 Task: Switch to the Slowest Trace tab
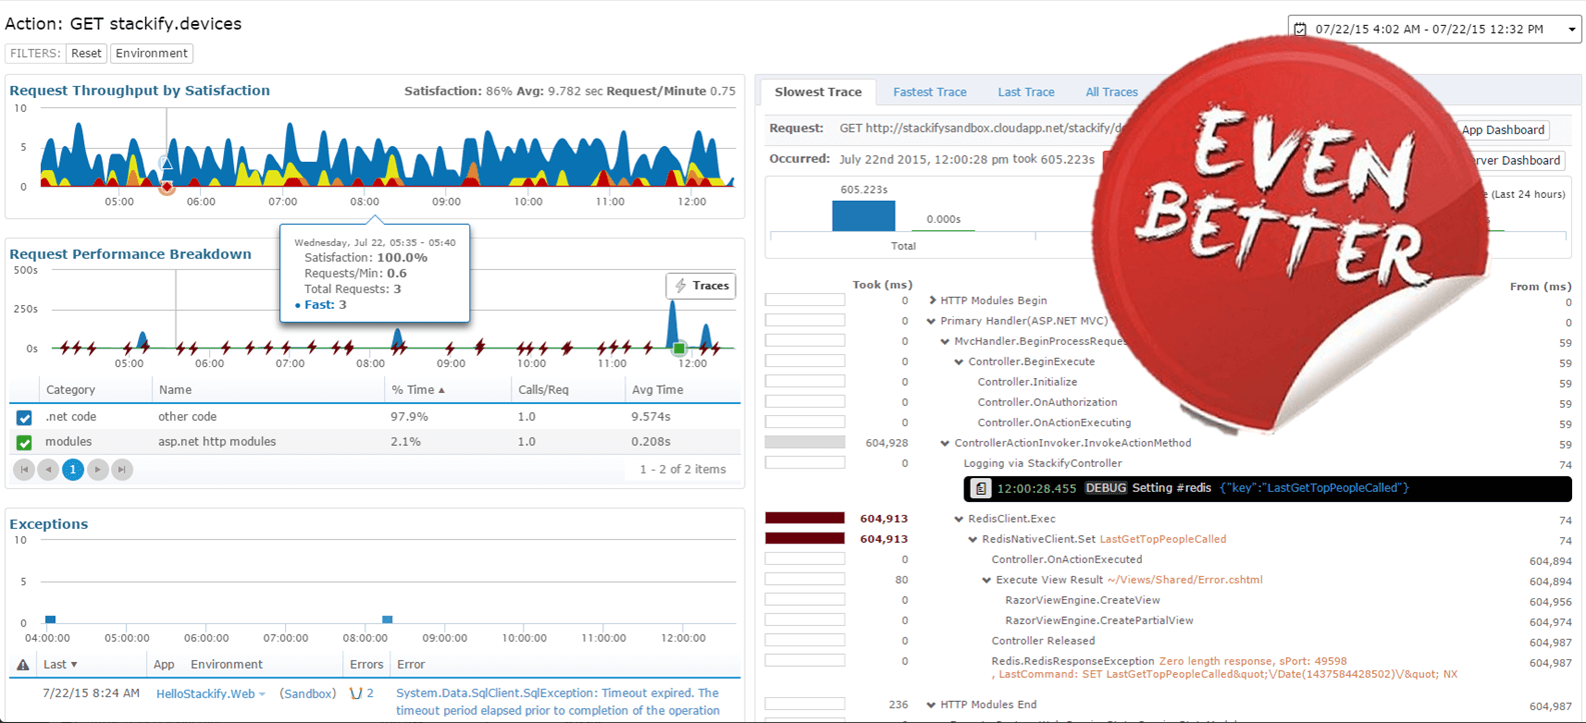coord(818,92)
